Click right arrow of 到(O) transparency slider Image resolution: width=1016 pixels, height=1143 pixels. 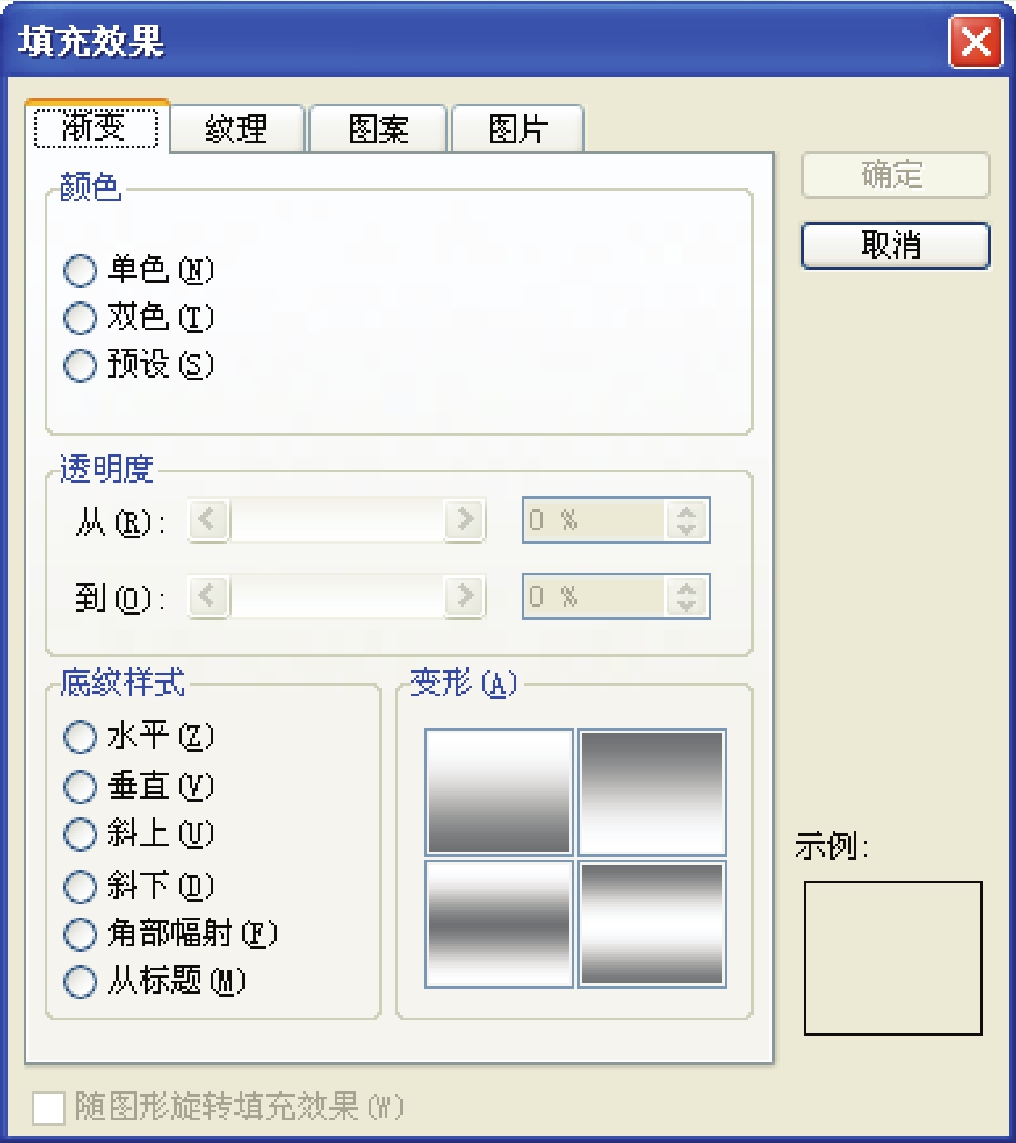(464, 596)
